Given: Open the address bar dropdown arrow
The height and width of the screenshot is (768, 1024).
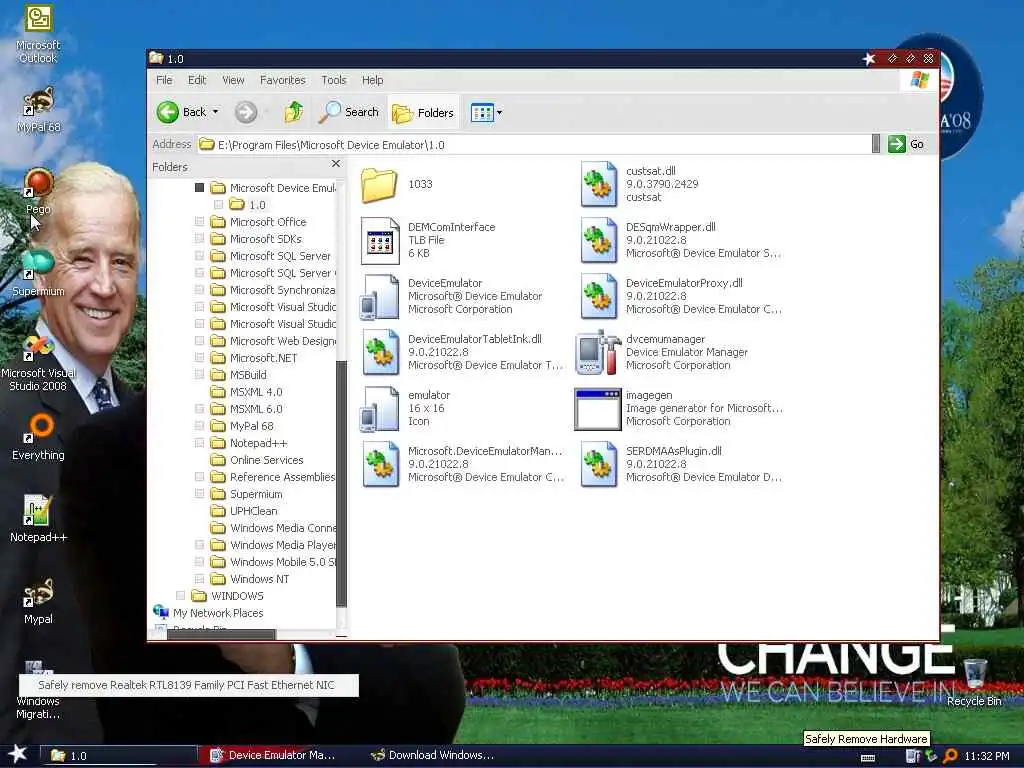Looking at the screenshot, I should tap(876, 144).
